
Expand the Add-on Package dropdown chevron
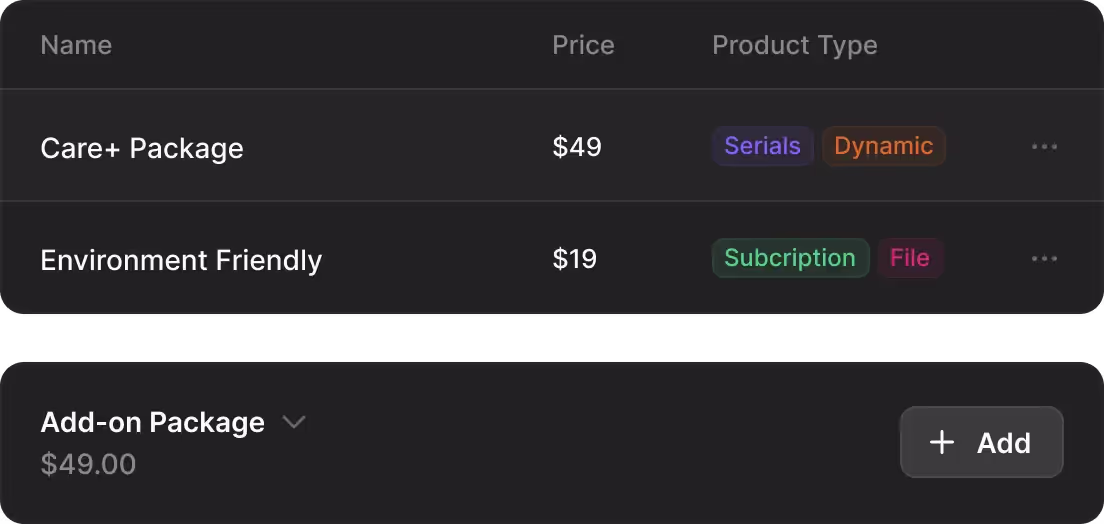point(293,422)
